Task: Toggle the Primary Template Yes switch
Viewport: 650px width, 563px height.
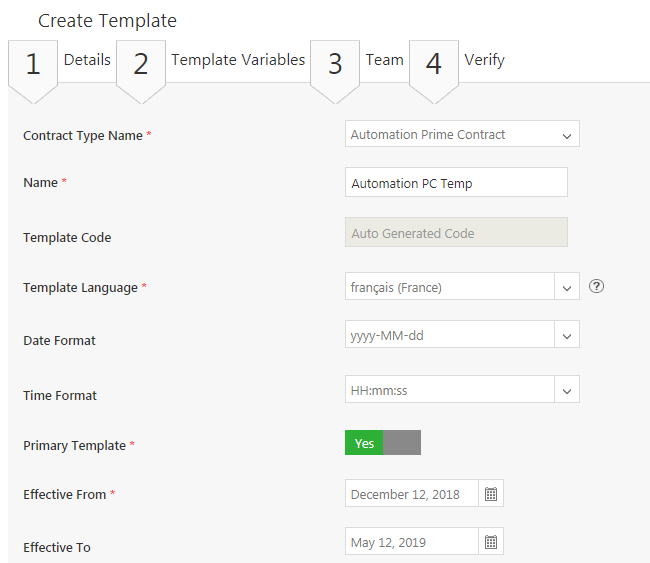Action: tap(382, 443)
